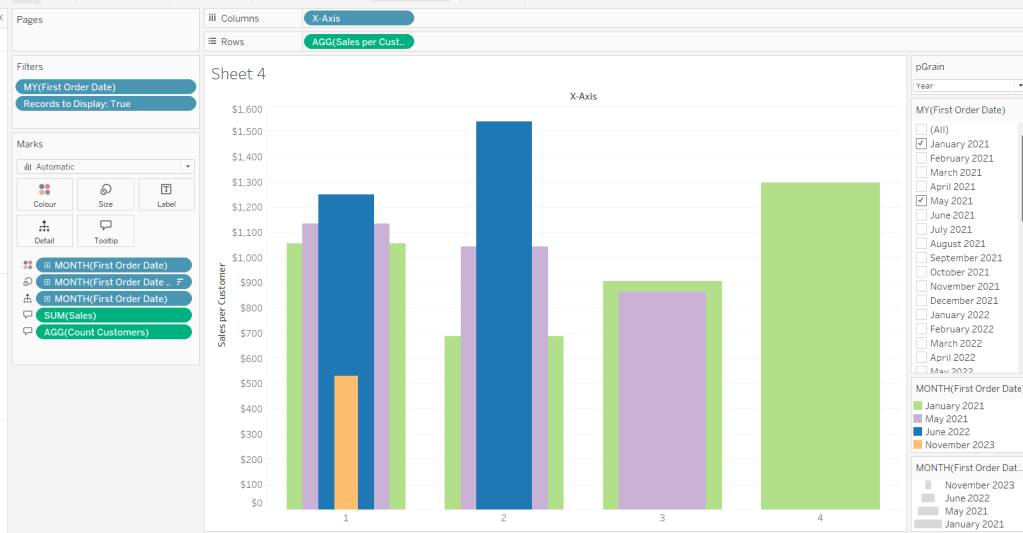1023x533 pixels.
Task: Open the Size marks card
Action: click(x=105, y=194)
